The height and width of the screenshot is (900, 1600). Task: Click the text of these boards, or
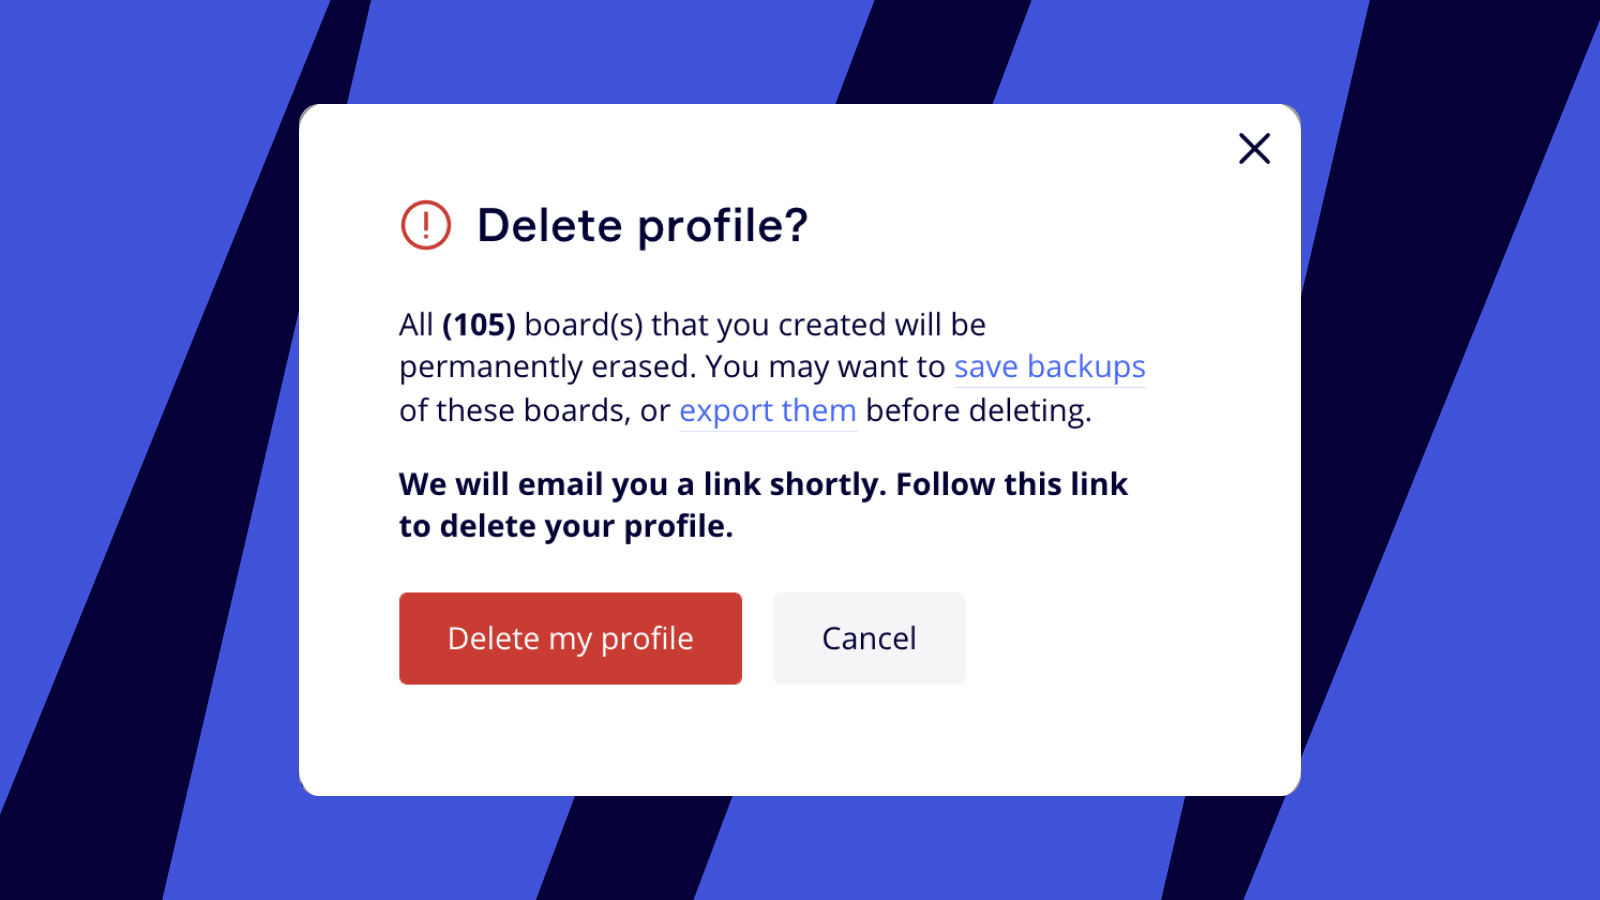pos(534,411)
